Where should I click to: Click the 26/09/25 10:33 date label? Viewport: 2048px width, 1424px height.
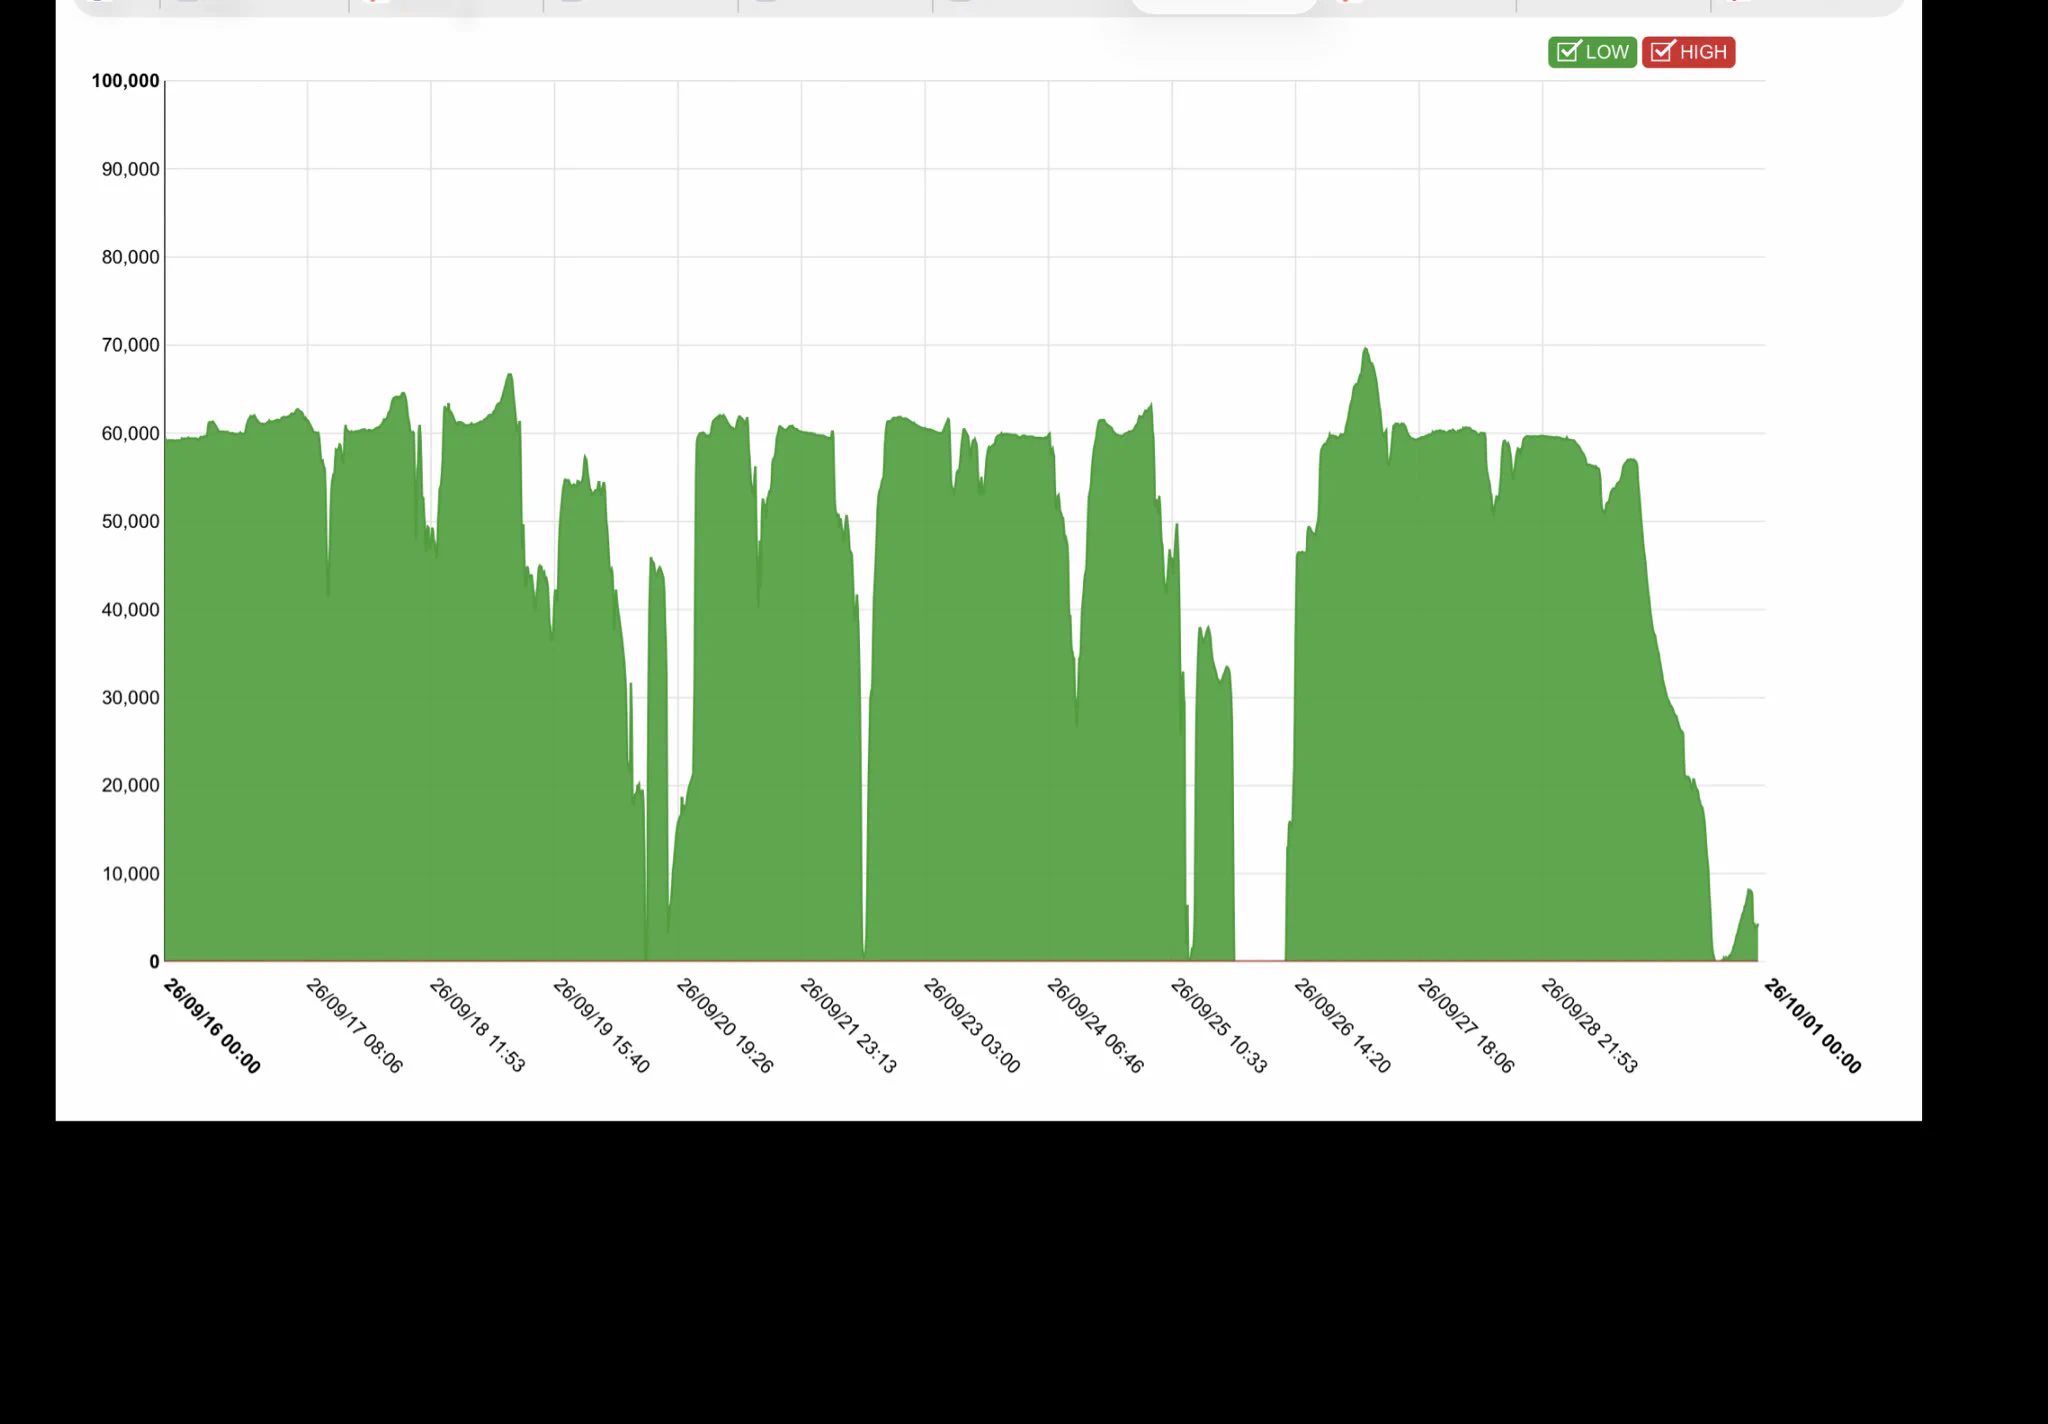tap(1219, 1027)
